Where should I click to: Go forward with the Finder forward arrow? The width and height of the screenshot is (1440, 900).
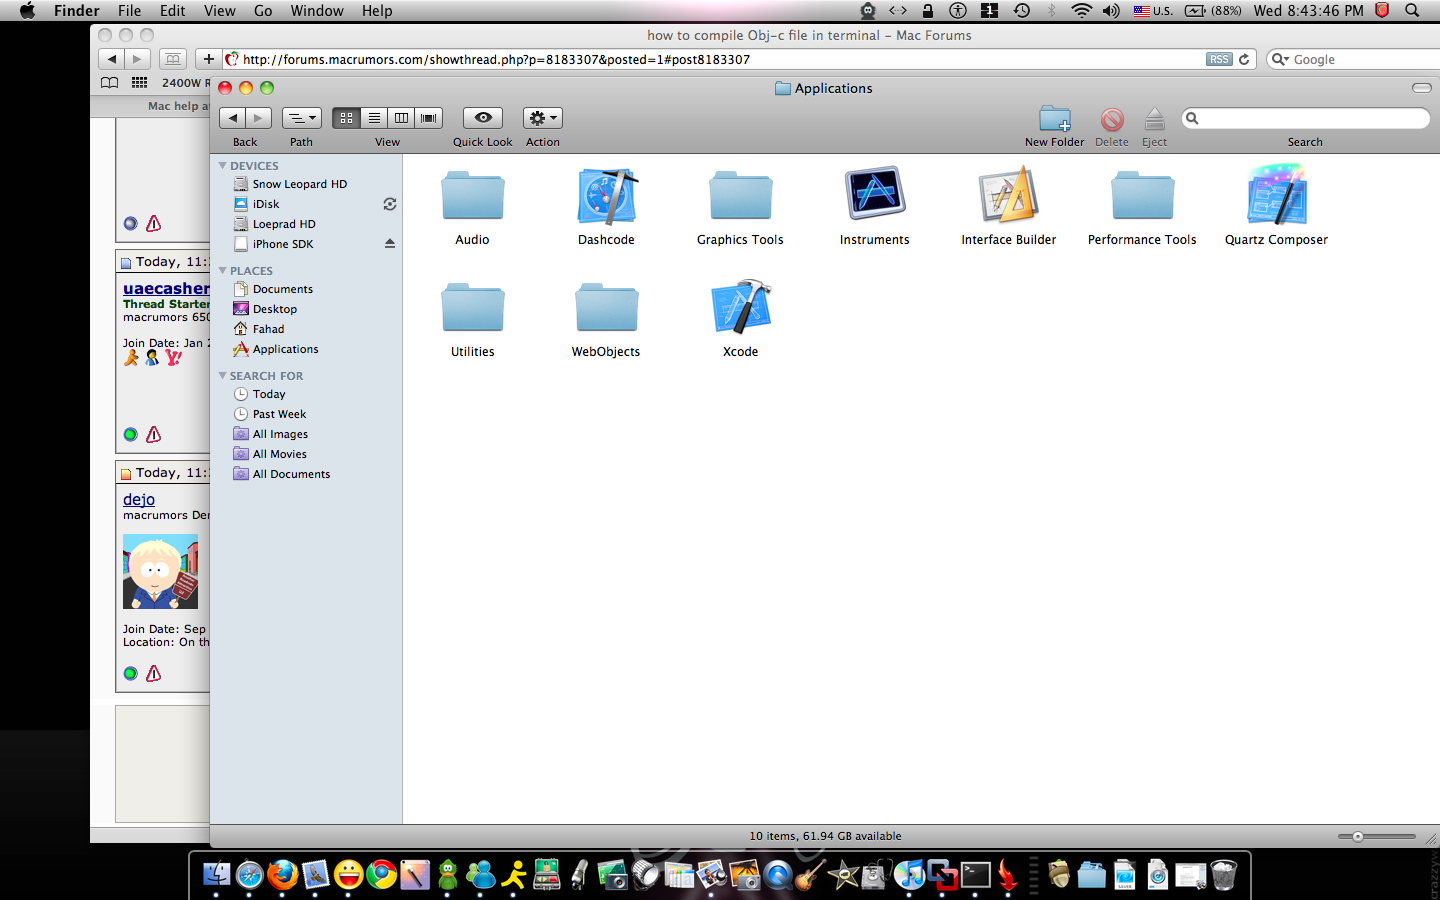coord(258,118)
